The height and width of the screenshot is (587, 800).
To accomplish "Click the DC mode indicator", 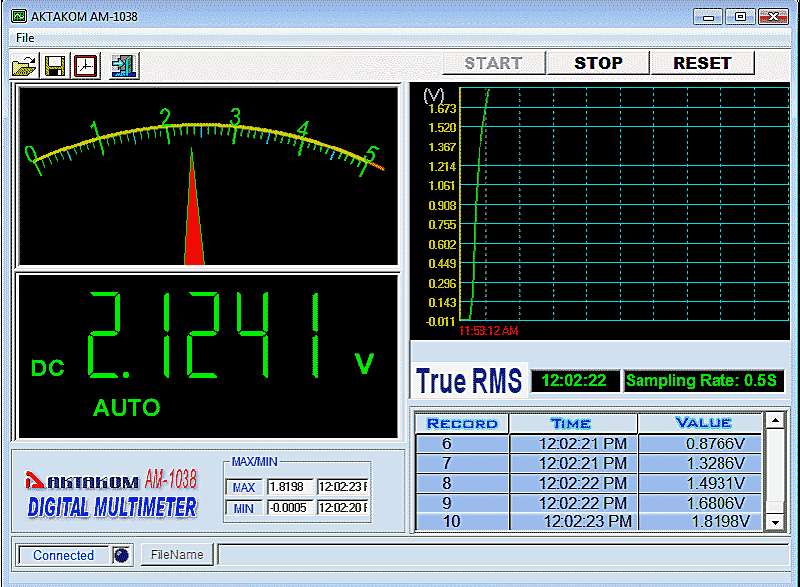I will [48, 368].
